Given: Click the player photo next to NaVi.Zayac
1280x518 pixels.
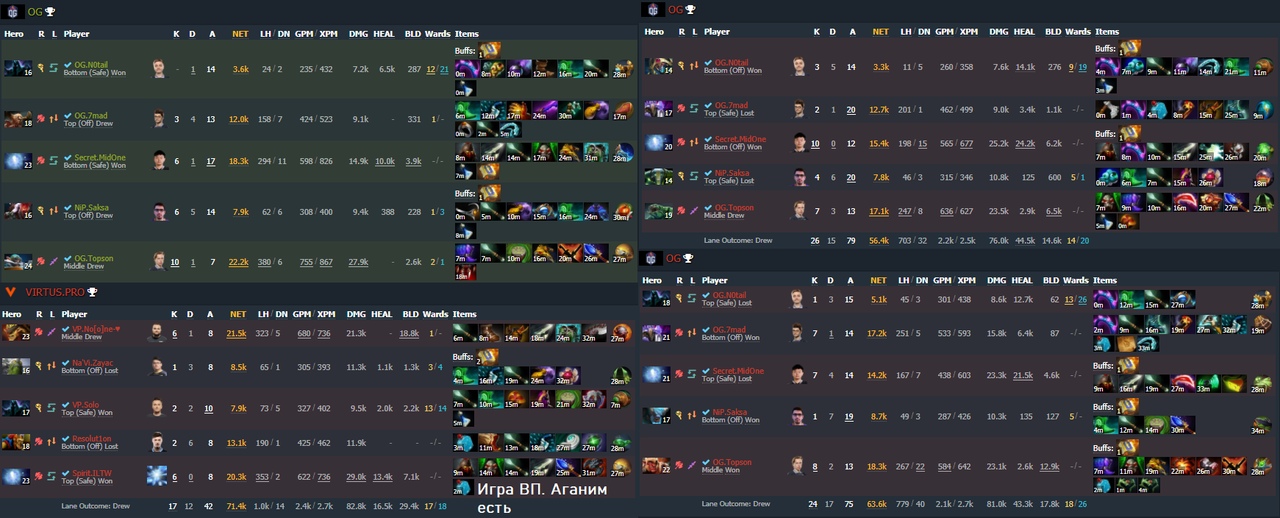Looking at the screenshot, I should coord(158,368).
